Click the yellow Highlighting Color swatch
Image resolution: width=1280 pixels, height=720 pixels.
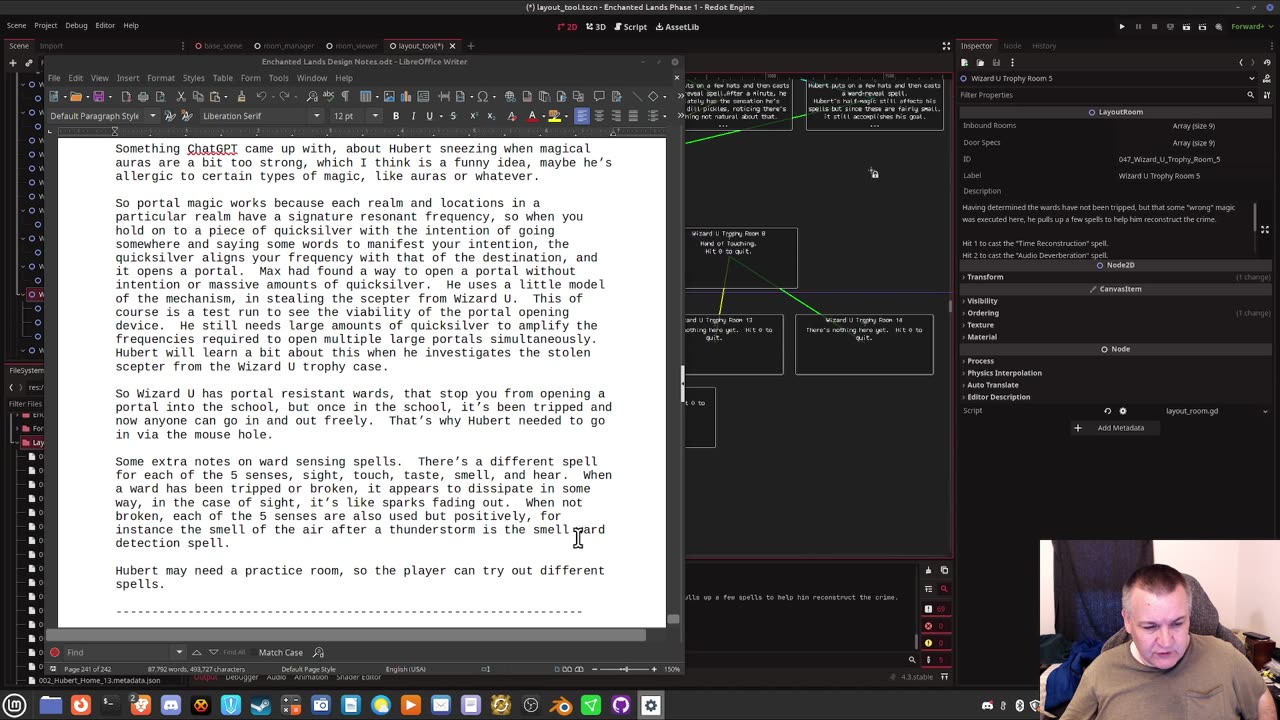tap(554, 116)
